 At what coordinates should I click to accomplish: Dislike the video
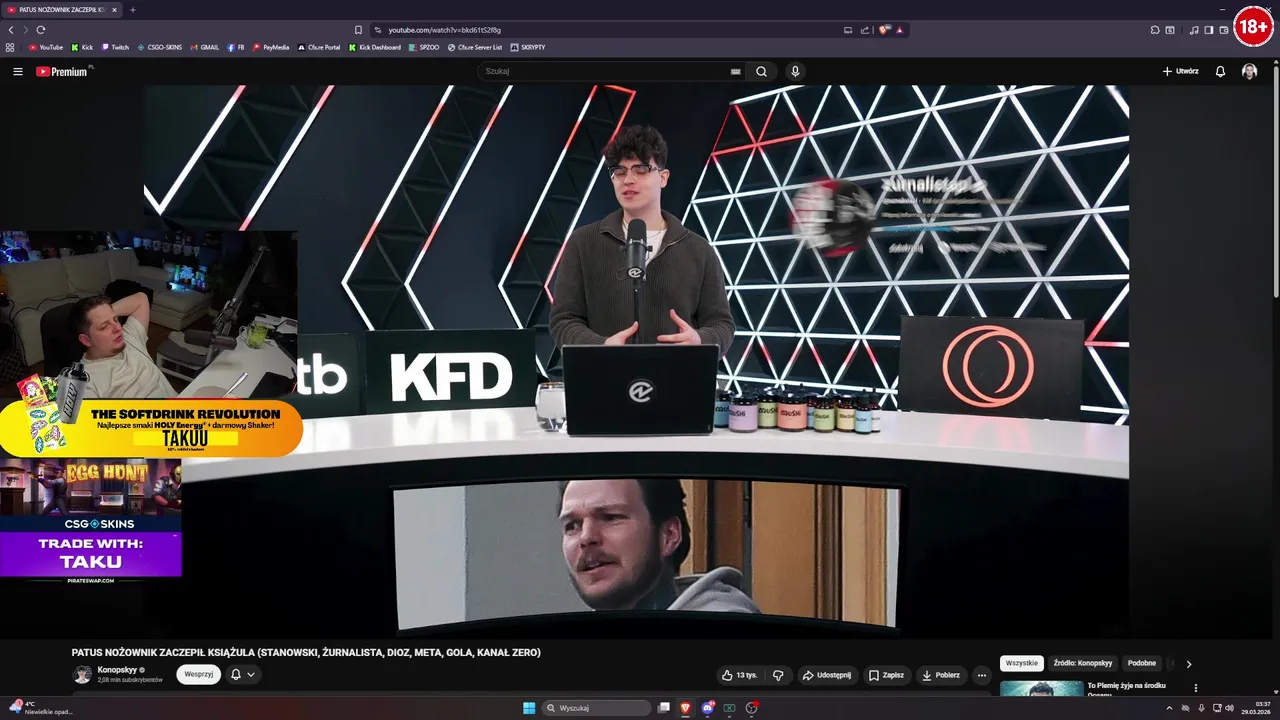778,675
